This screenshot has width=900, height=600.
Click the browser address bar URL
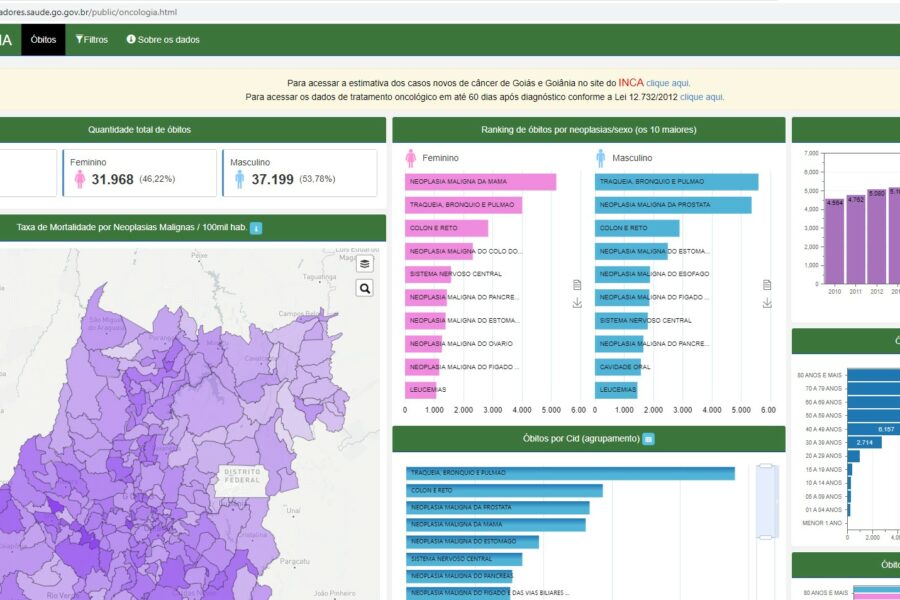tap(88, 12)
